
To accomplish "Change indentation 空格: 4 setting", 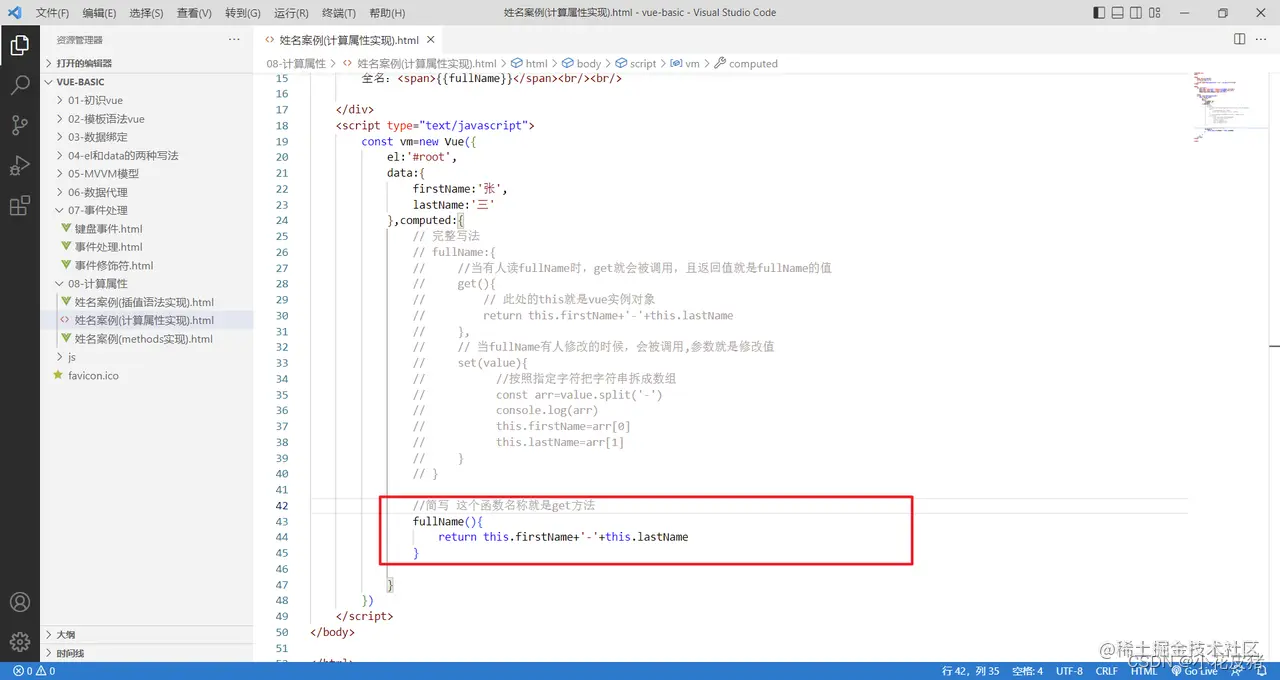I will [1027, 671].
